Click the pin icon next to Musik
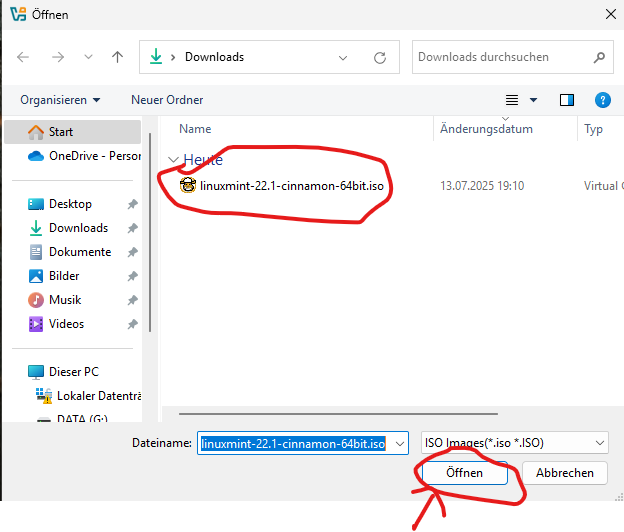Image resolution: width=624 pixels, height=532 pixels. tap(133, 300)
